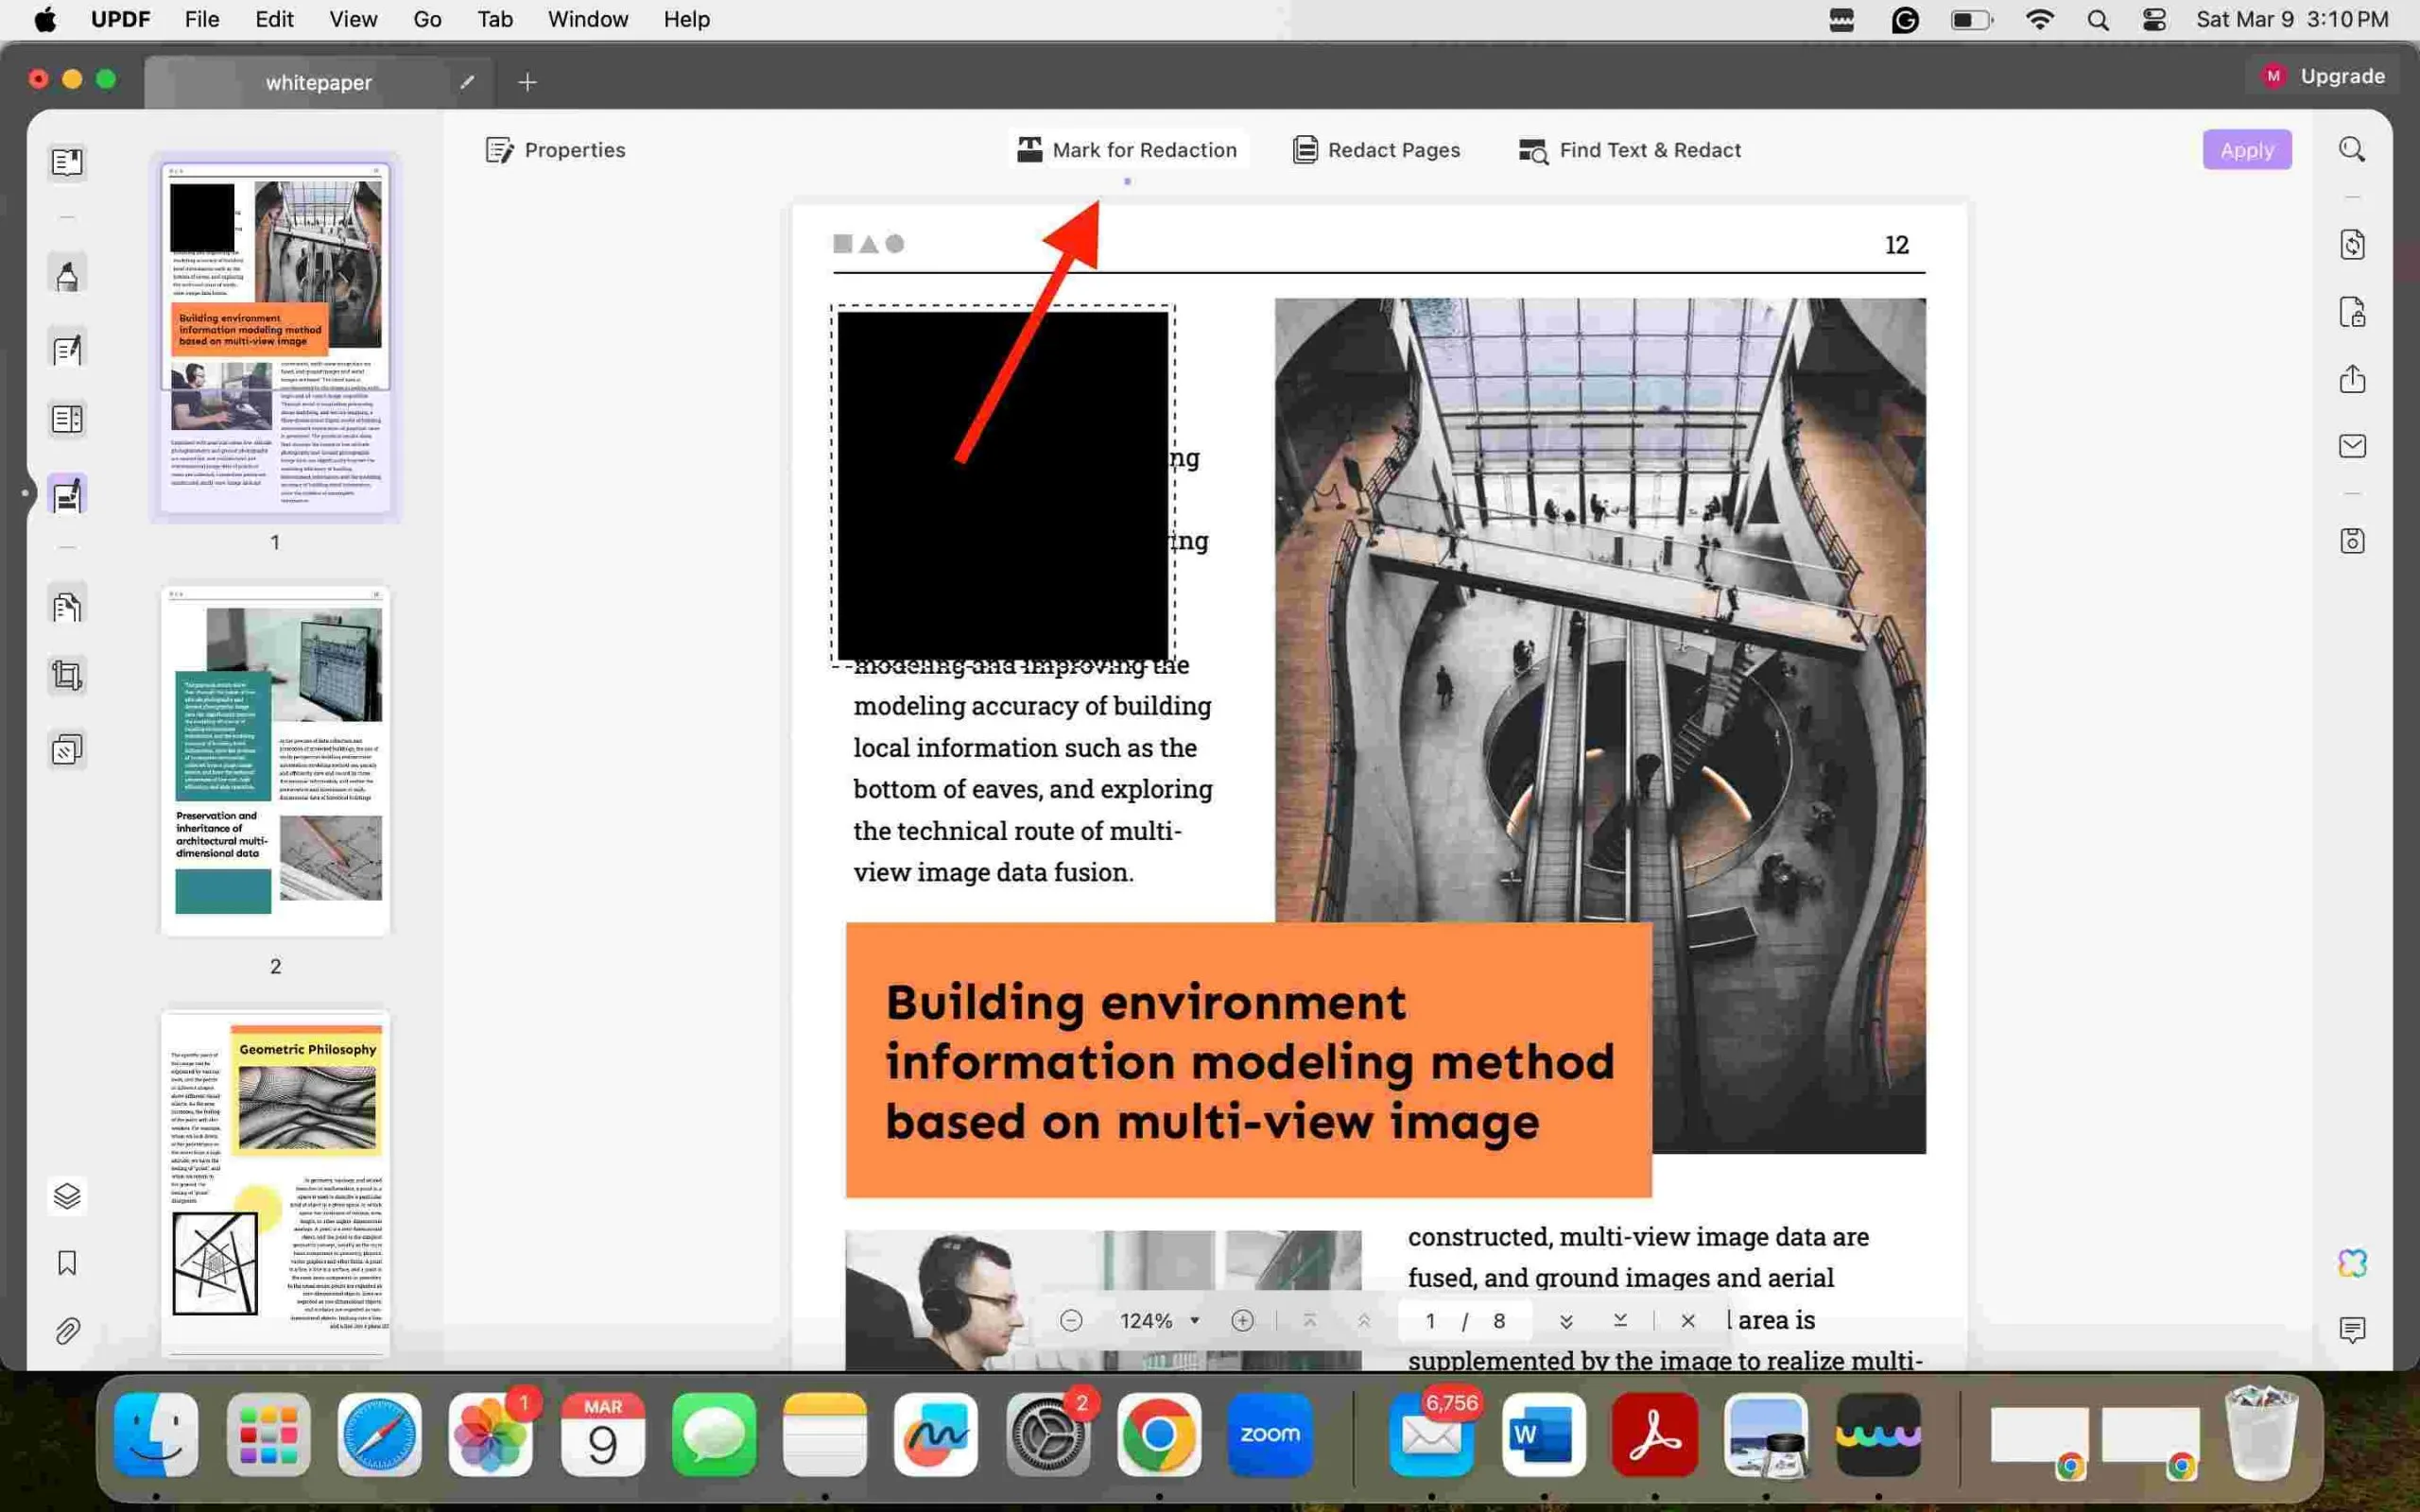Toggle the search icon in top right
Image resolution: width=2420 pixels, height=1512 pixels.
click(x=2352, y=150)
